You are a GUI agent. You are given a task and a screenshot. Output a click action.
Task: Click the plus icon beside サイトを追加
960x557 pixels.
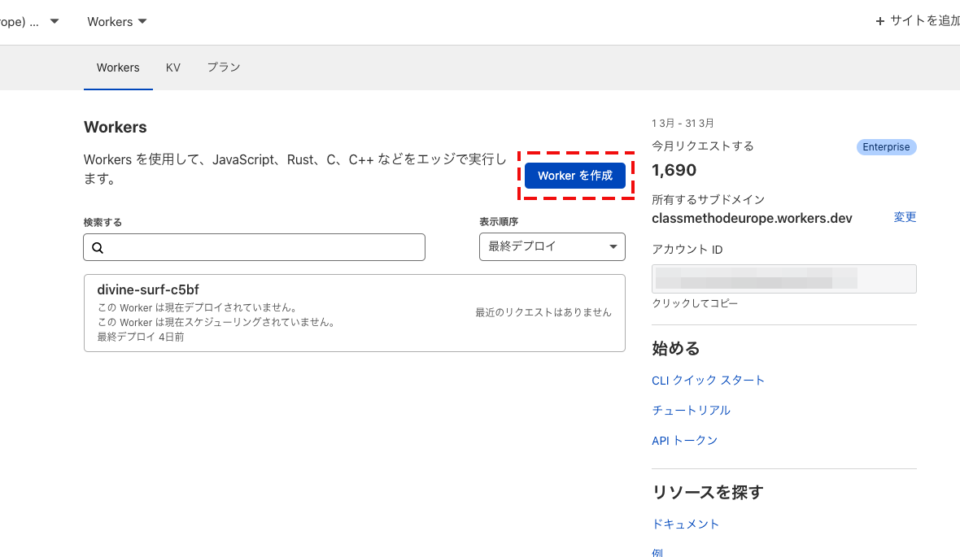pyautogui.click(x=880, y=21)
